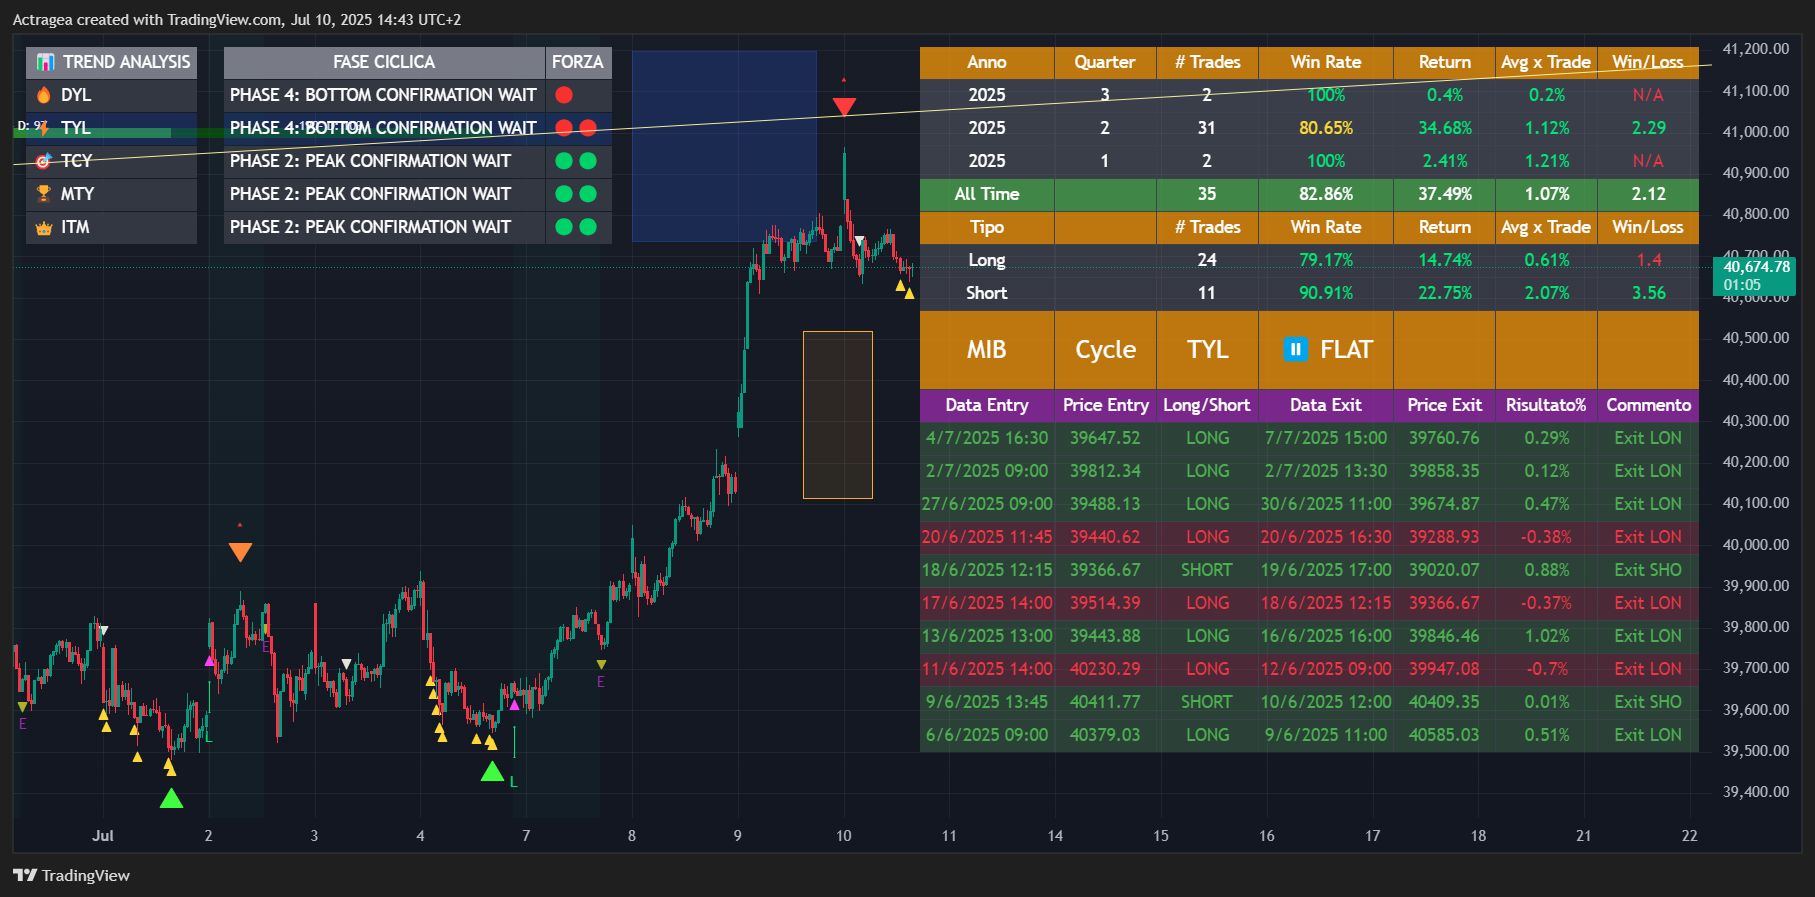Viewport: 1815px width, 897px height.
Task: Click the Quarter column header
Action: click(1105, 62)
